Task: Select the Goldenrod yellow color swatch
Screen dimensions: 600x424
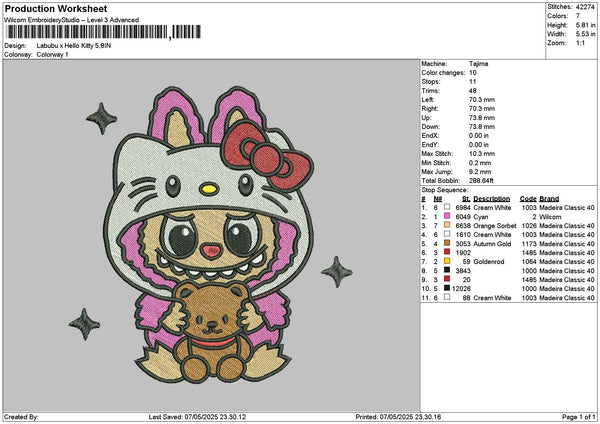Action: click(x=447, y=261)
